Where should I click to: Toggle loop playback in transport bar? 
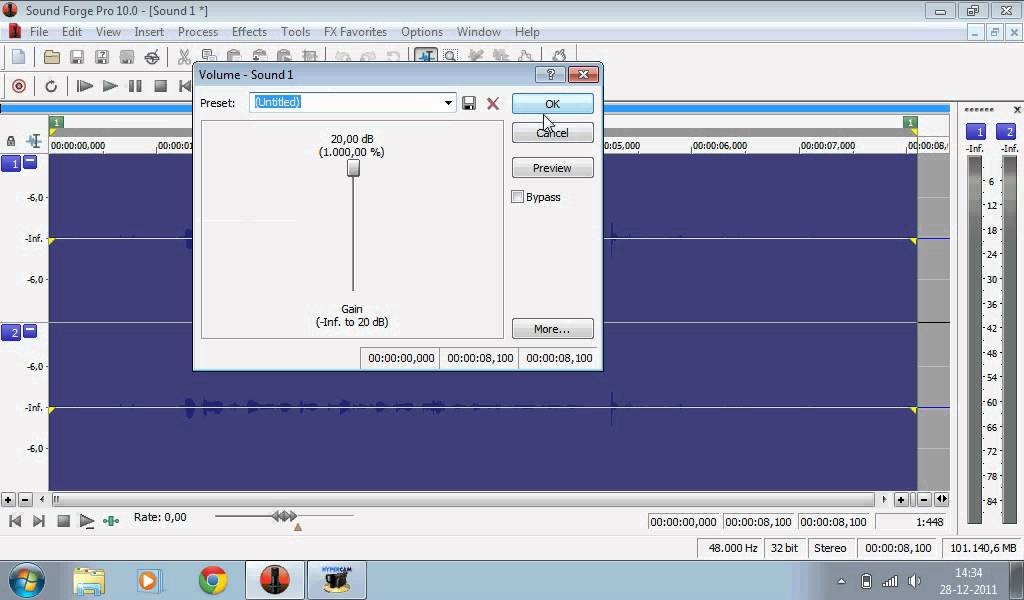50,86
